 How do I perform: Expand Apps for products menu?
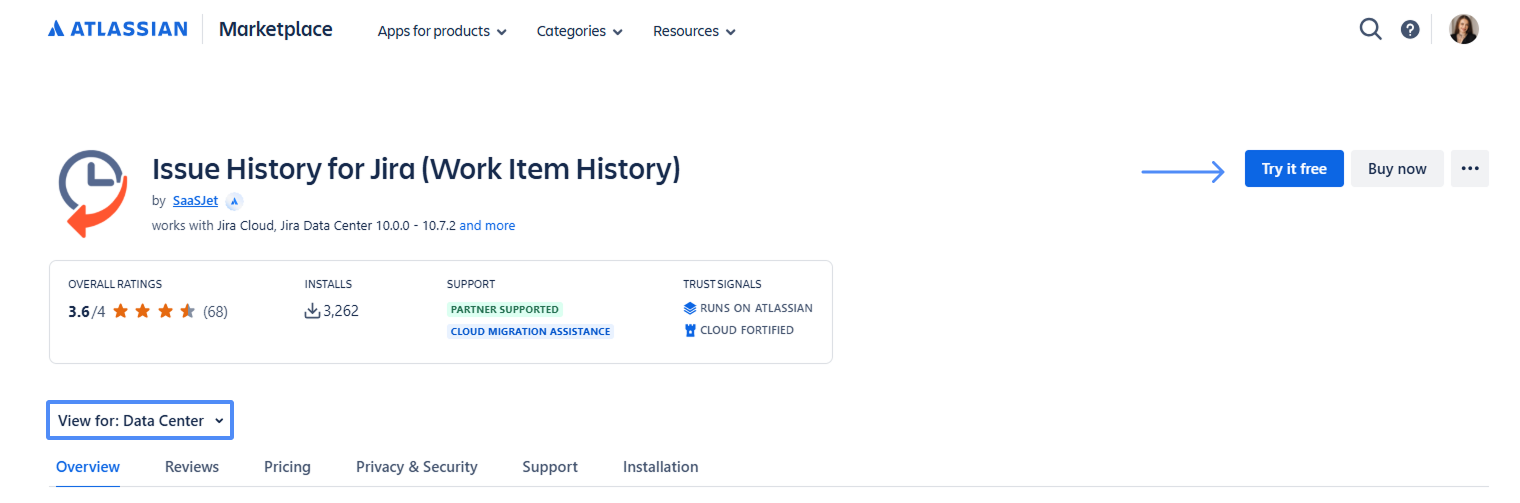click(x=442, y=31)
